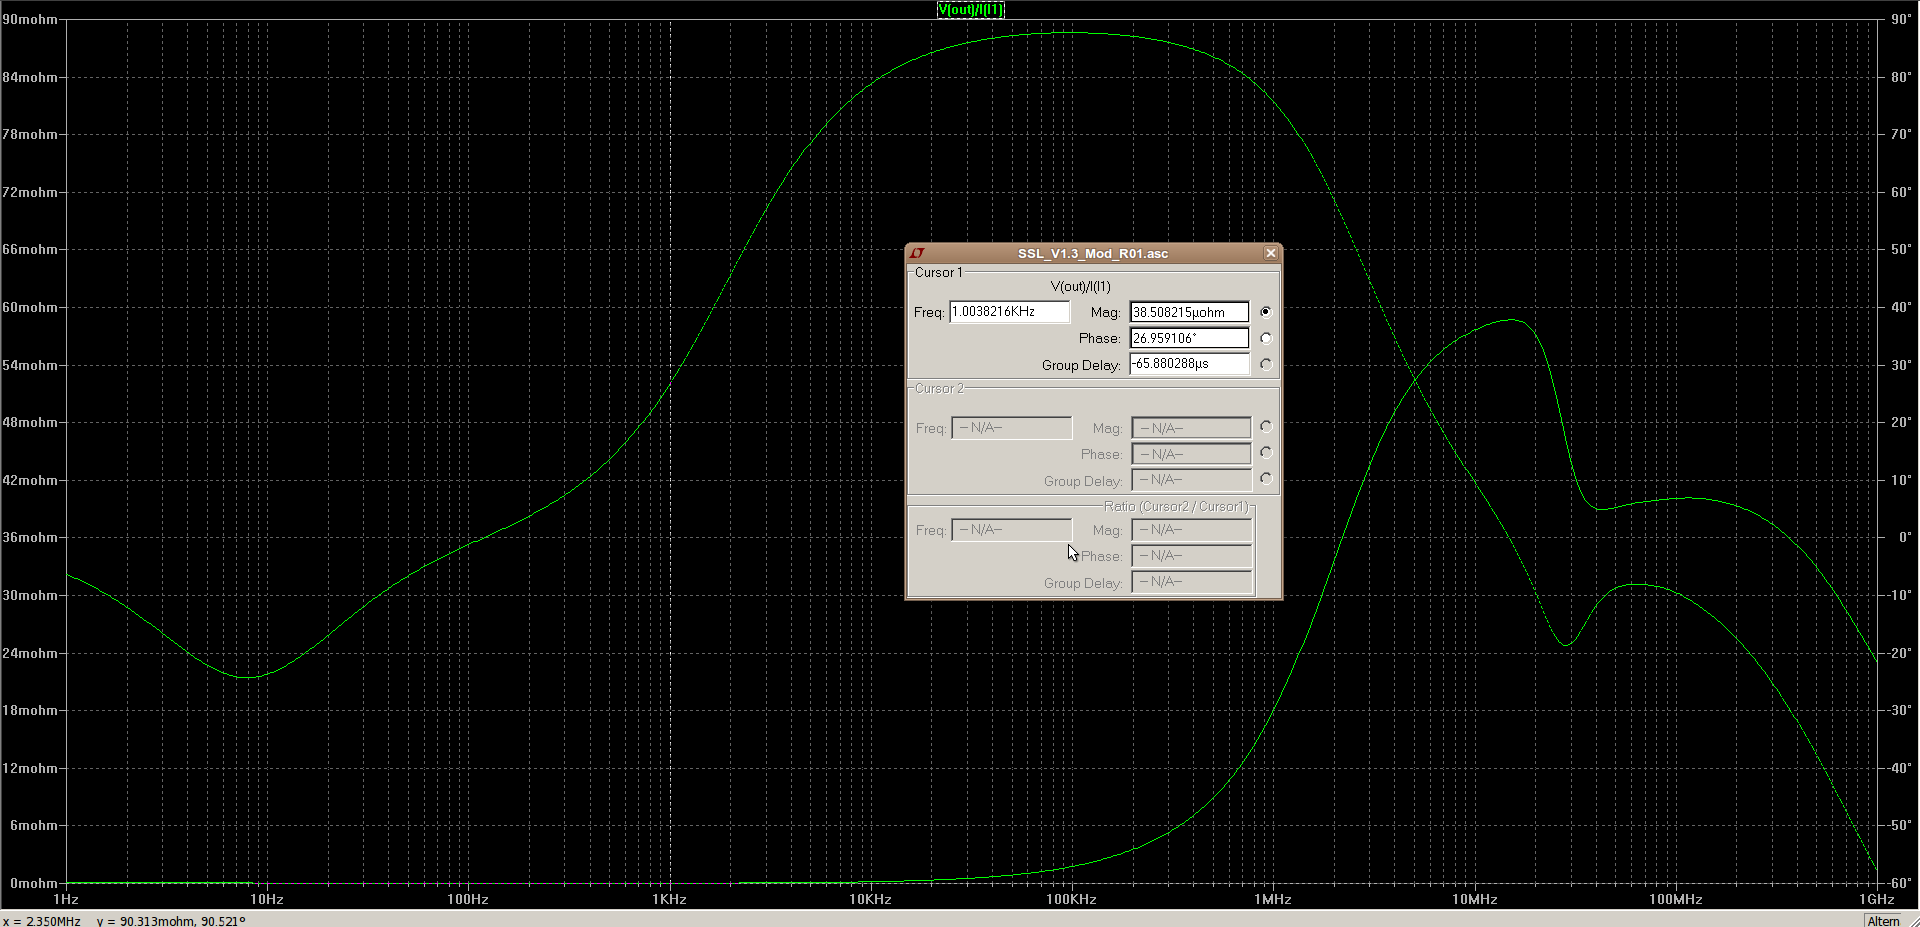Click the V(out)/I(I1) trace label
1920x927 pixels.
click(x=970, y=10)
